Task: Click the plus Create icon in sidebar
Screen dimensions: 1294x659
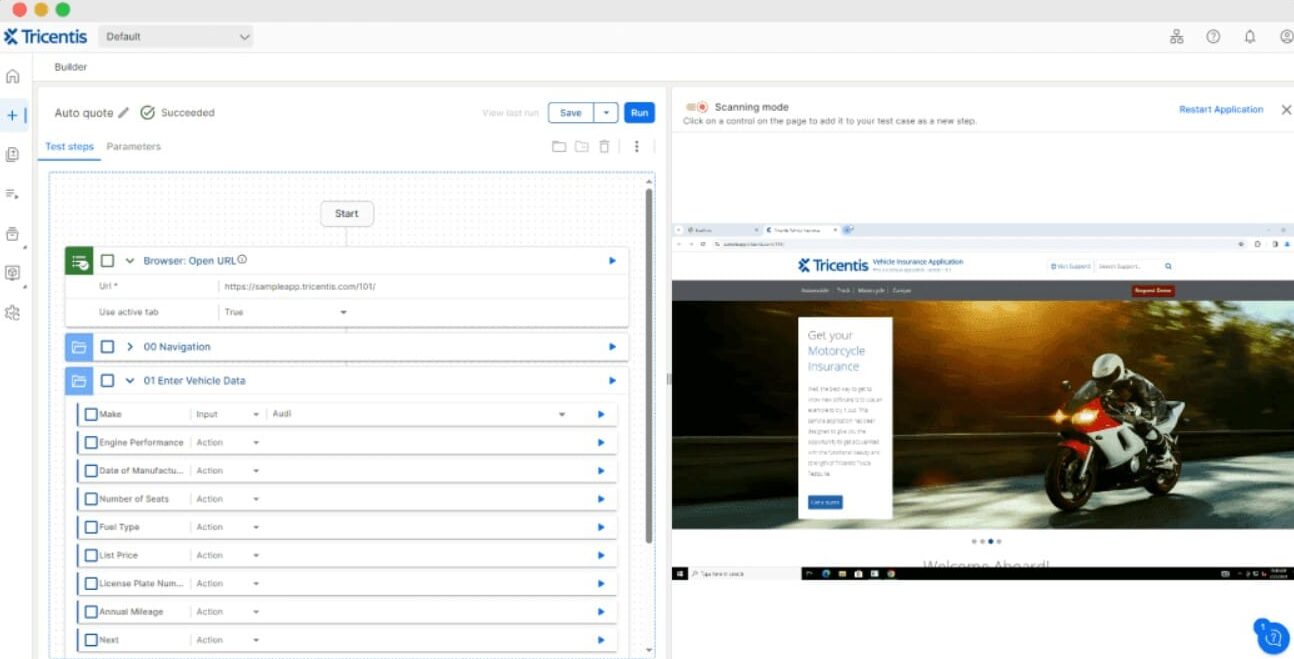Action: click(12, 115)
